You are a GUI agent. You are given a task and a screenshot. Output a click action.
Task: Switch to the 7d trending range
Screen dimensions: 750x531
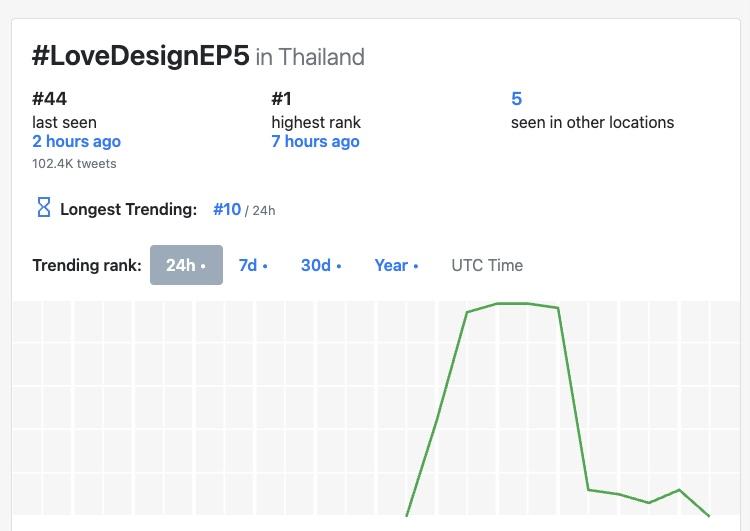click(253, 265)
